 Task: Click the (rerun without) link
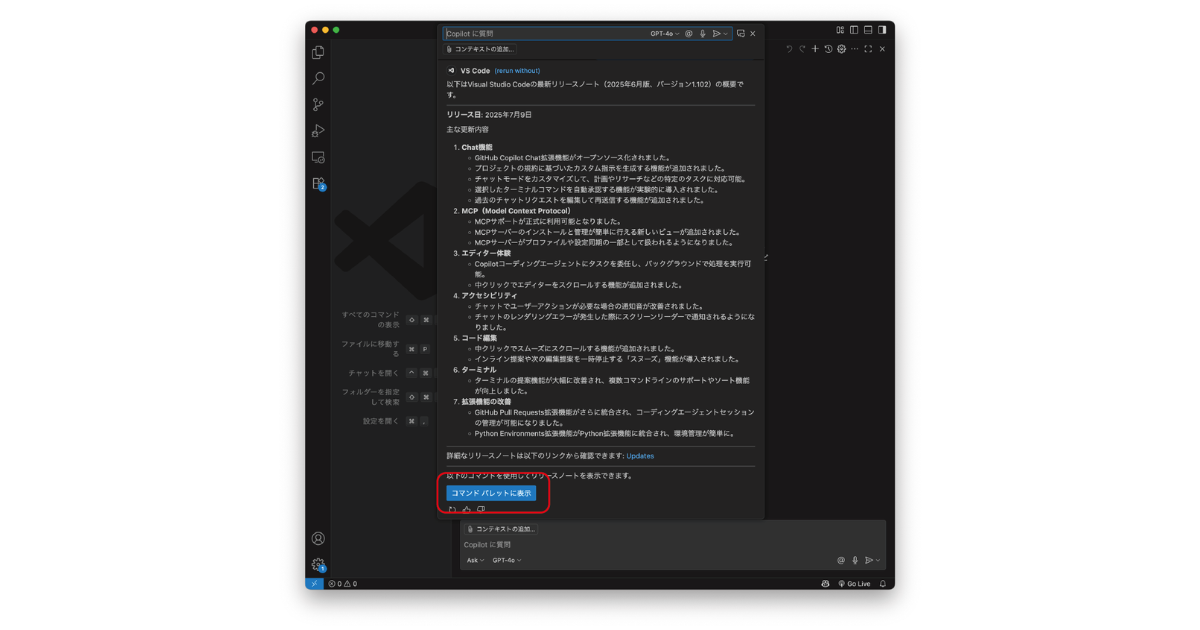click(517, 71)
